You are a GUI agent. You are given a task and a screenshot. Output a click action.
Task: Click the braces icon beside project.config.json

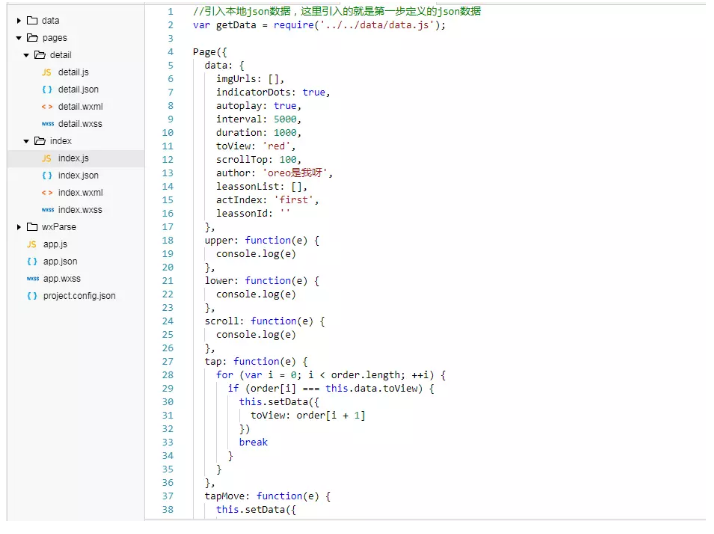(32, 296)
